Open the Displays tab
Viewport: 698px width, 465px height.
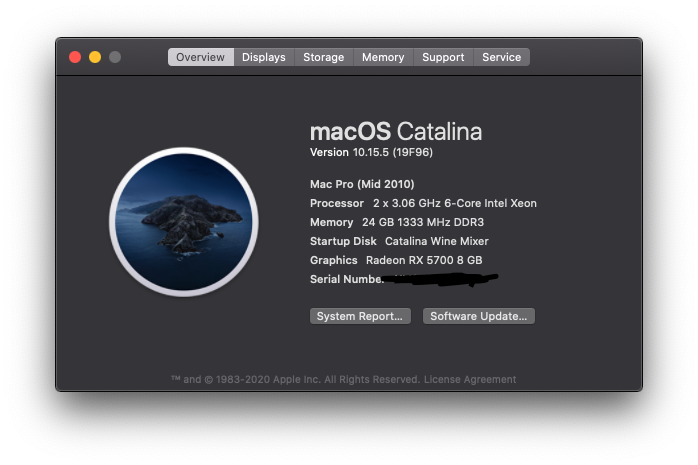pos(264,57)
